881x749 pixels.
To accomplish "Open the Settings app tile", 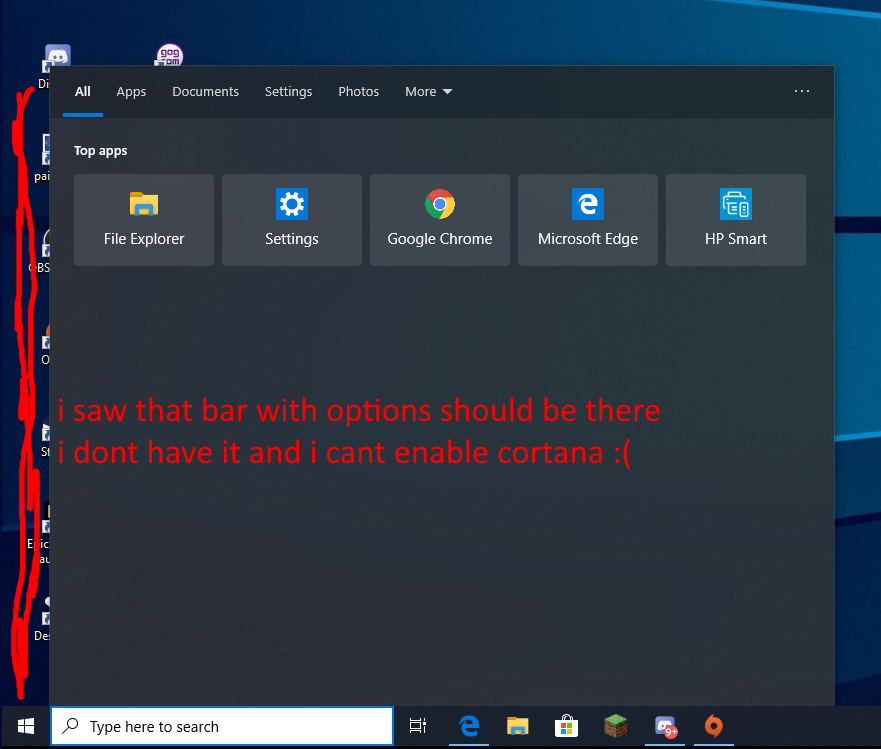I will coord(292,220).
